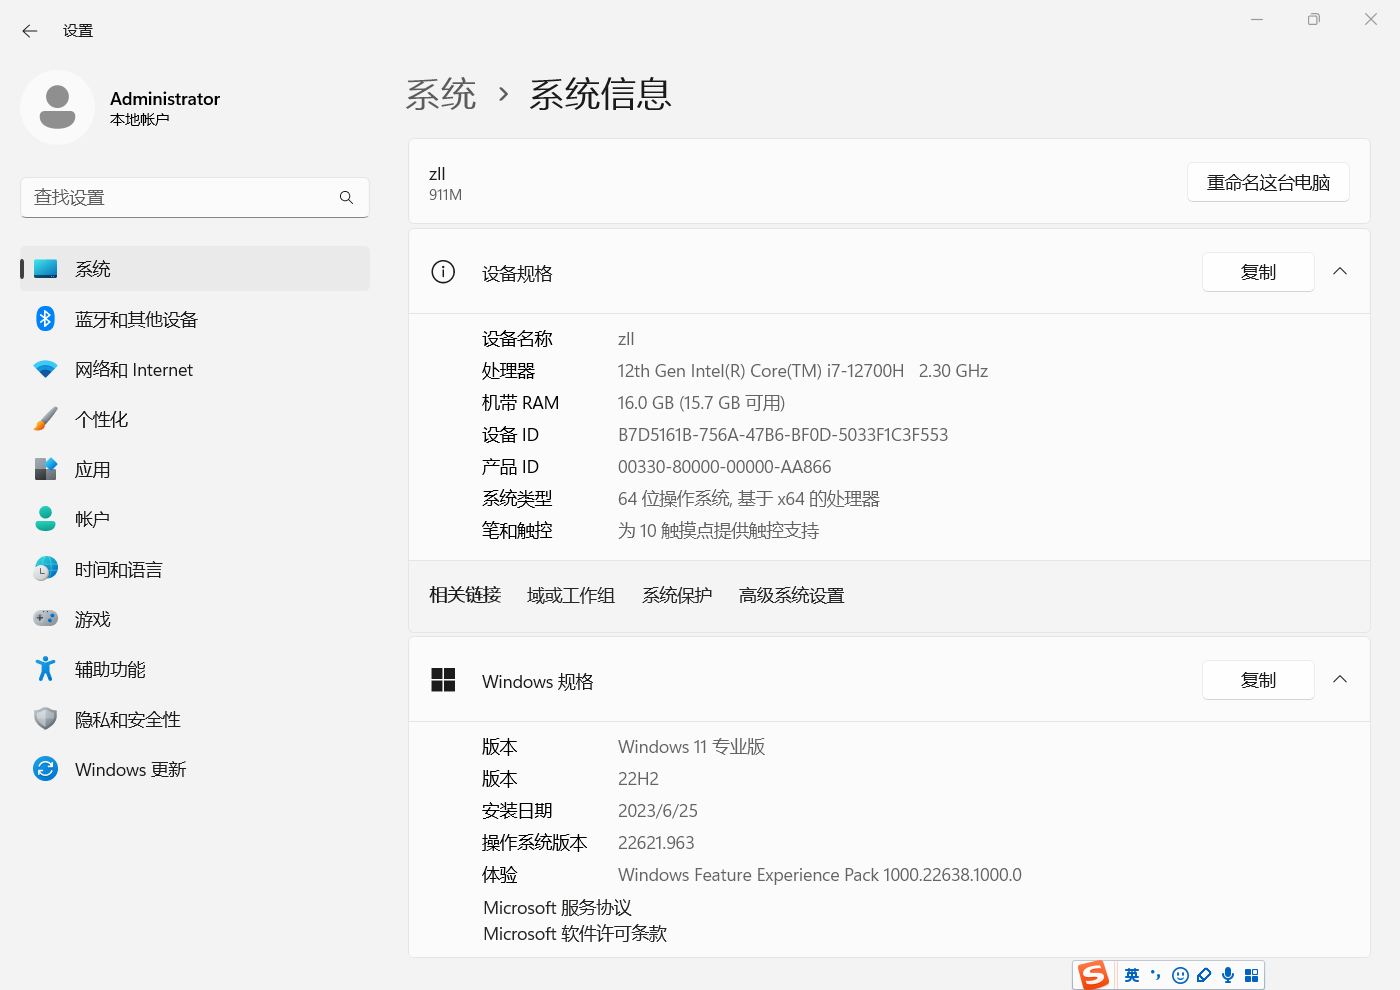This screenshot has height=990, width=1400.
Task: Copy the device specifications
Action: pos(1257,272)
